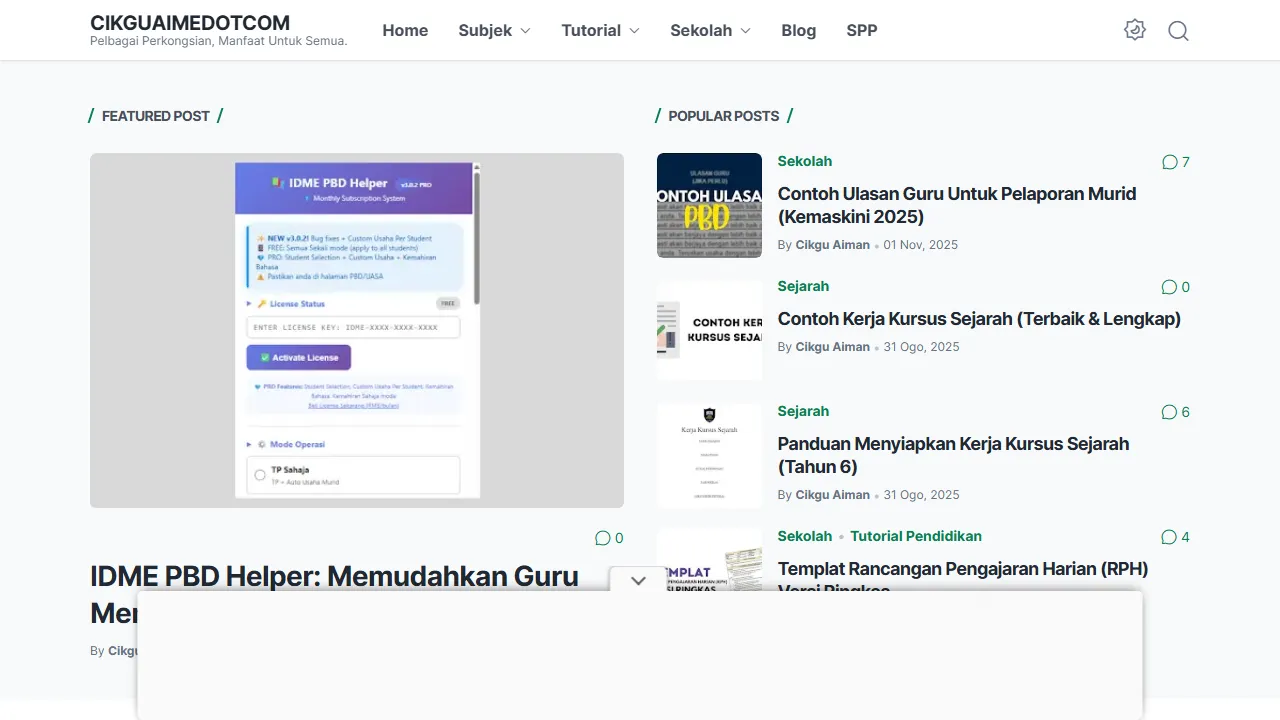Screen dimensions: 1280x720
Task: View Cikgu Aiman's author profile
Action: [x=832, y=244]
